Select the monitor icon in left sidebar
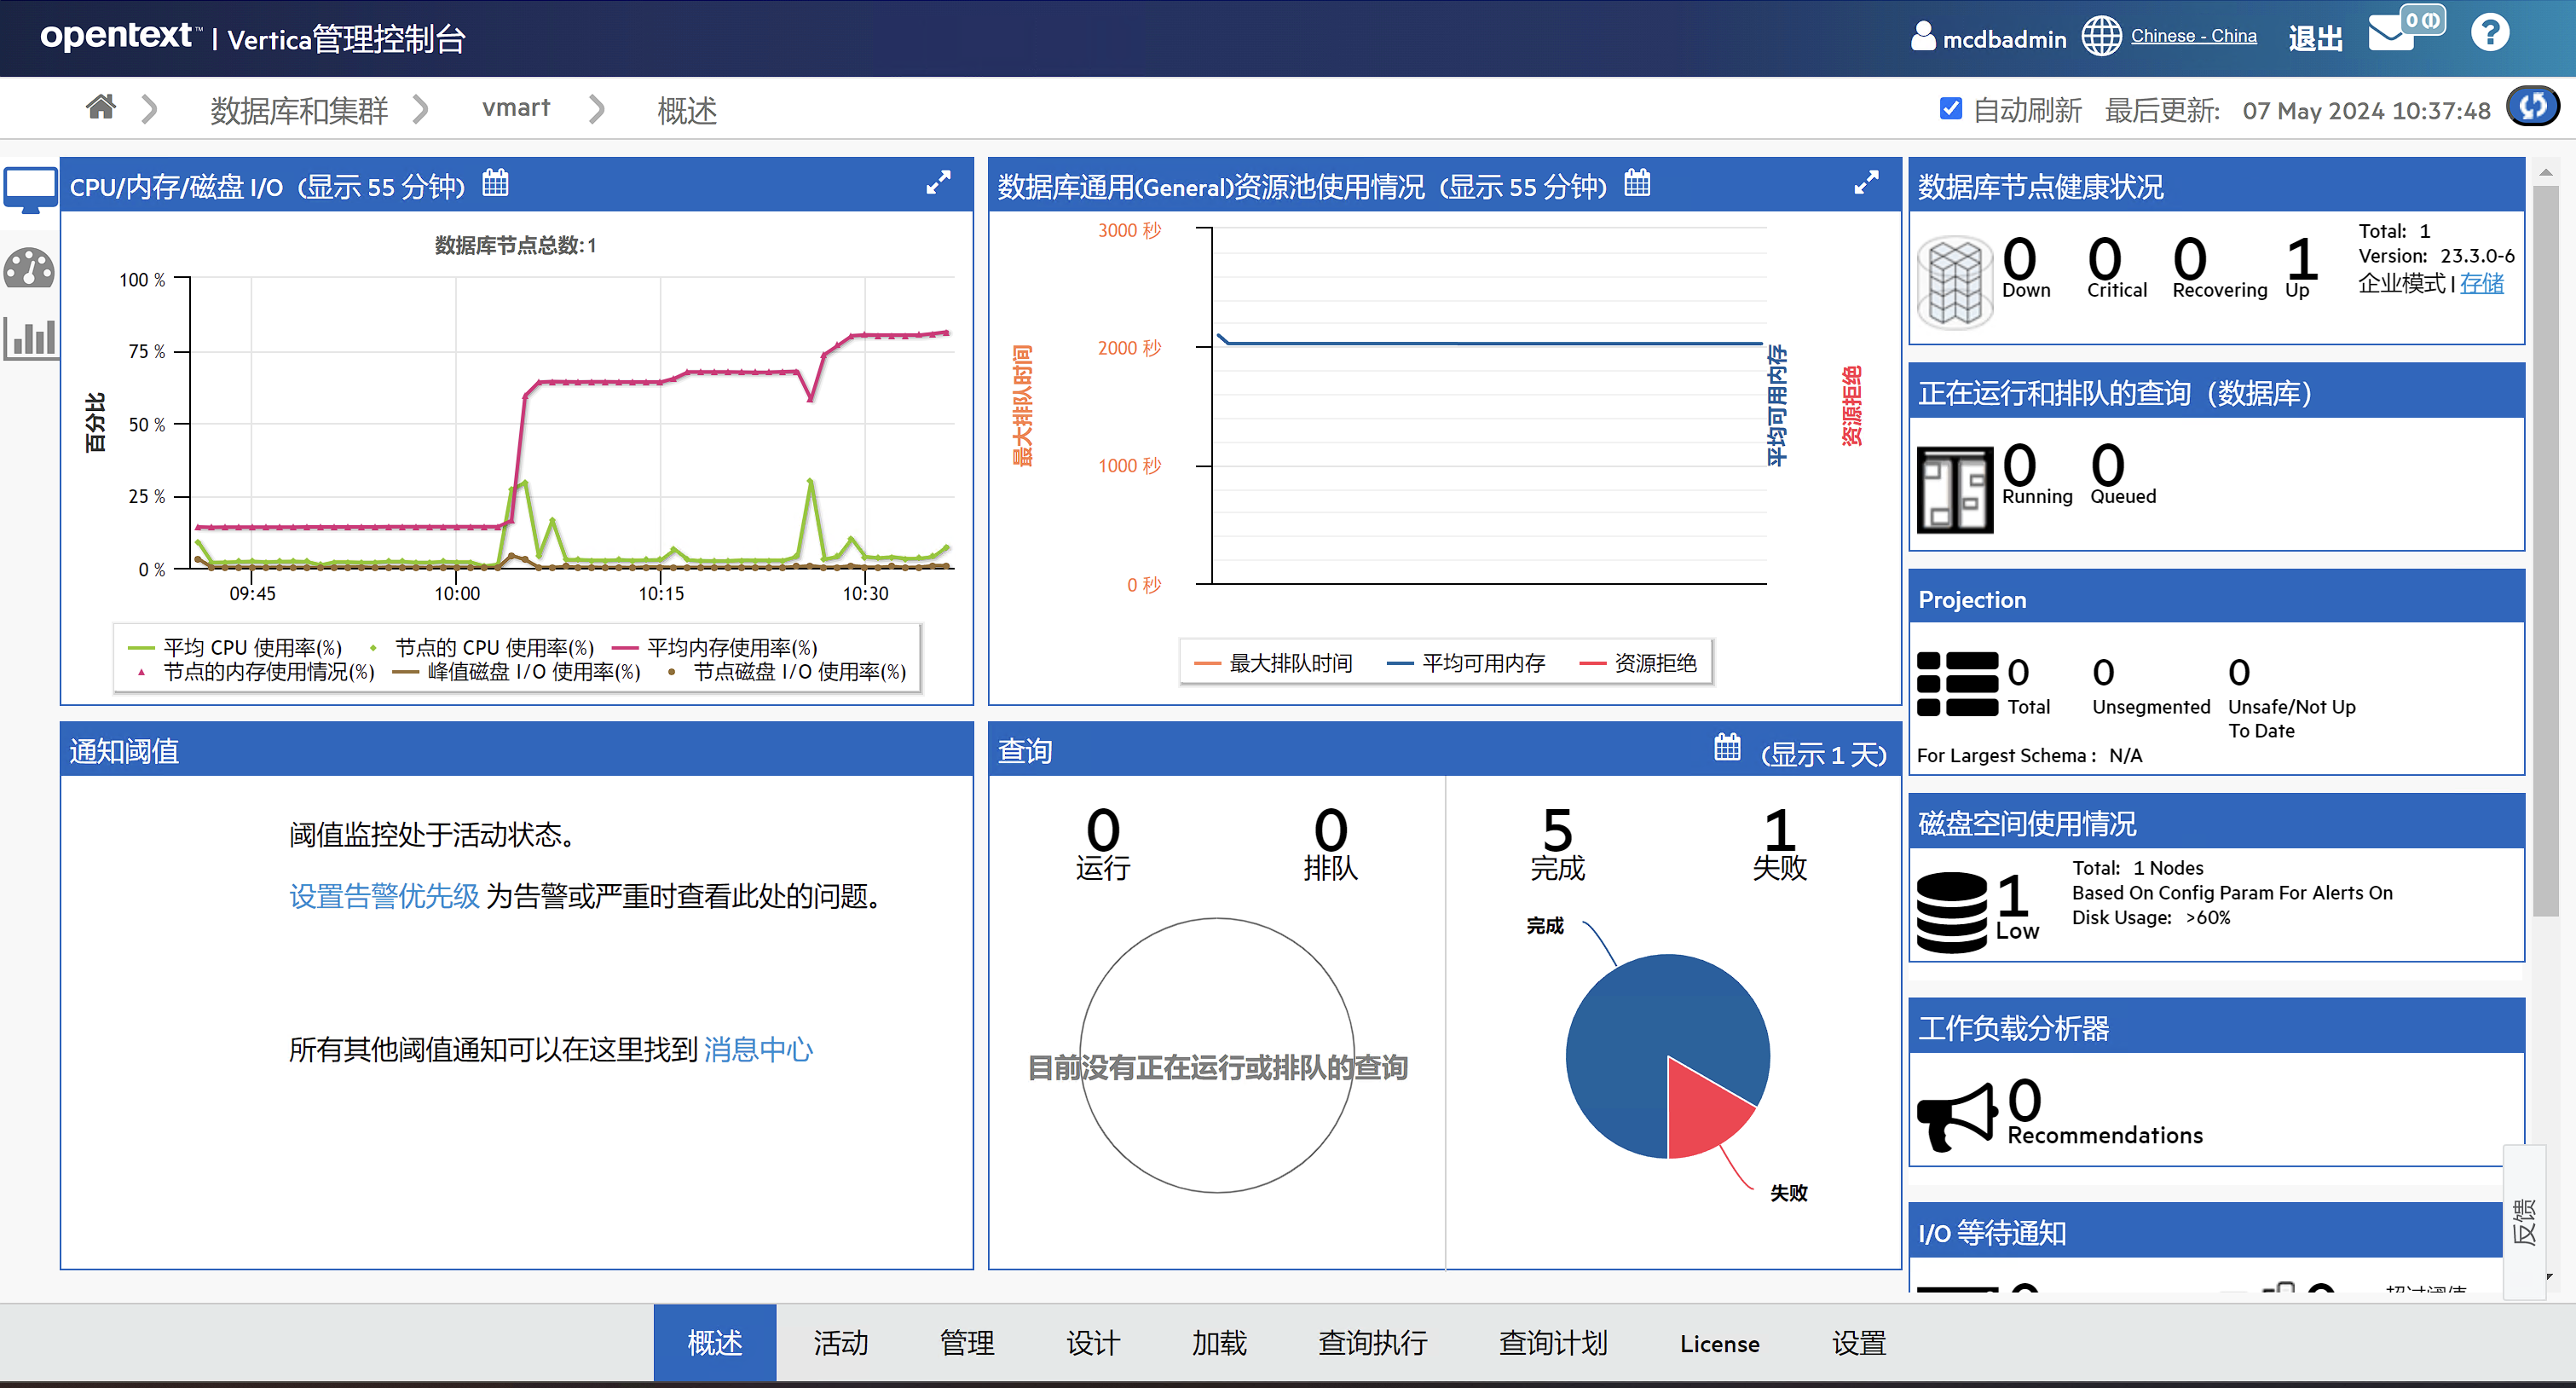The width and height of the screenshot is (2576, 1388). point(30,189)
